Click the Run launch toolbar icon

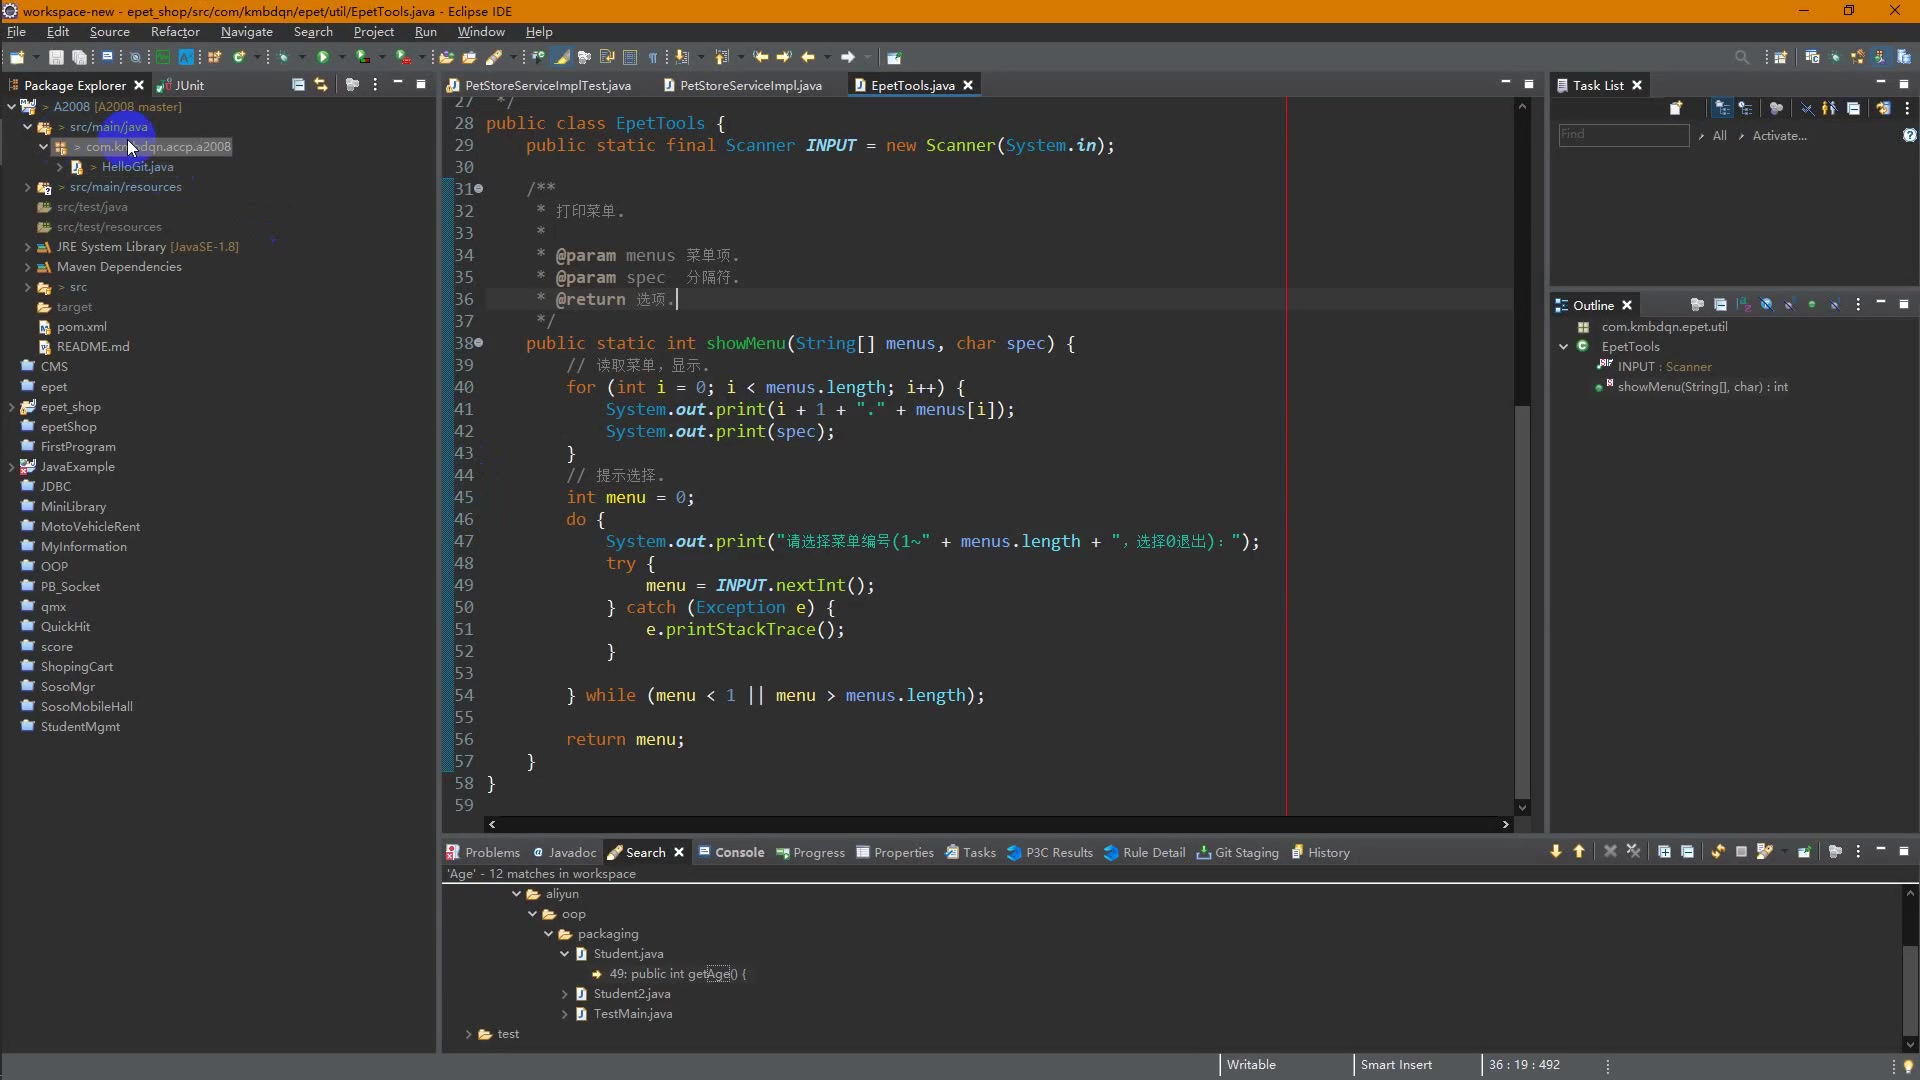(323, 57)
